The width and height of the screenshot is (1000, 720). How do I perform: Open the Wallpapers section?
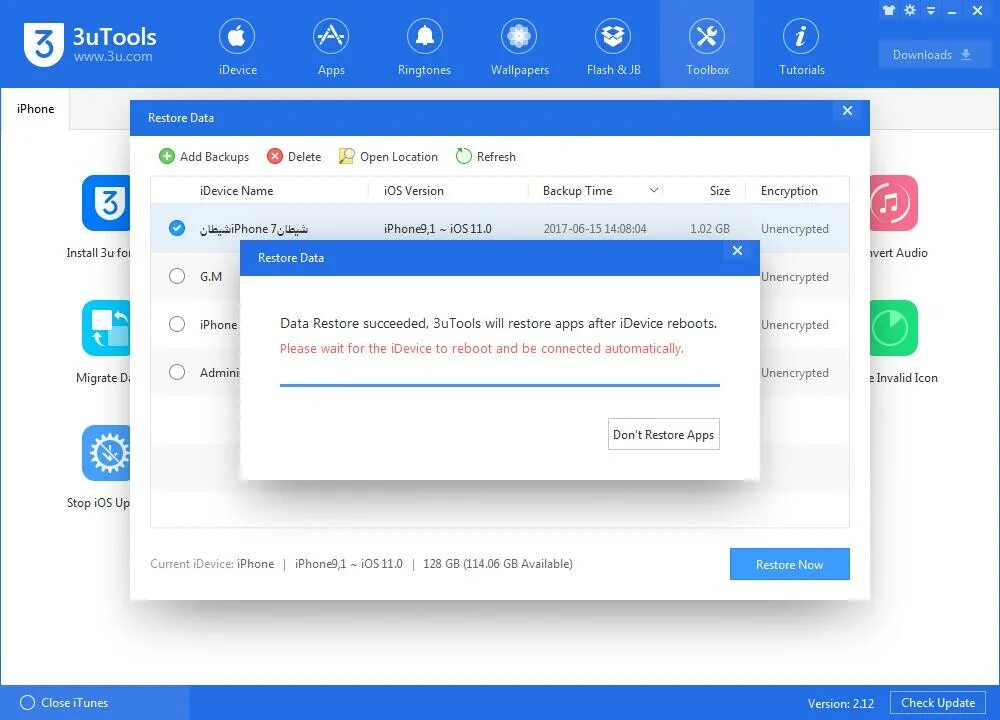click(519, 47)
